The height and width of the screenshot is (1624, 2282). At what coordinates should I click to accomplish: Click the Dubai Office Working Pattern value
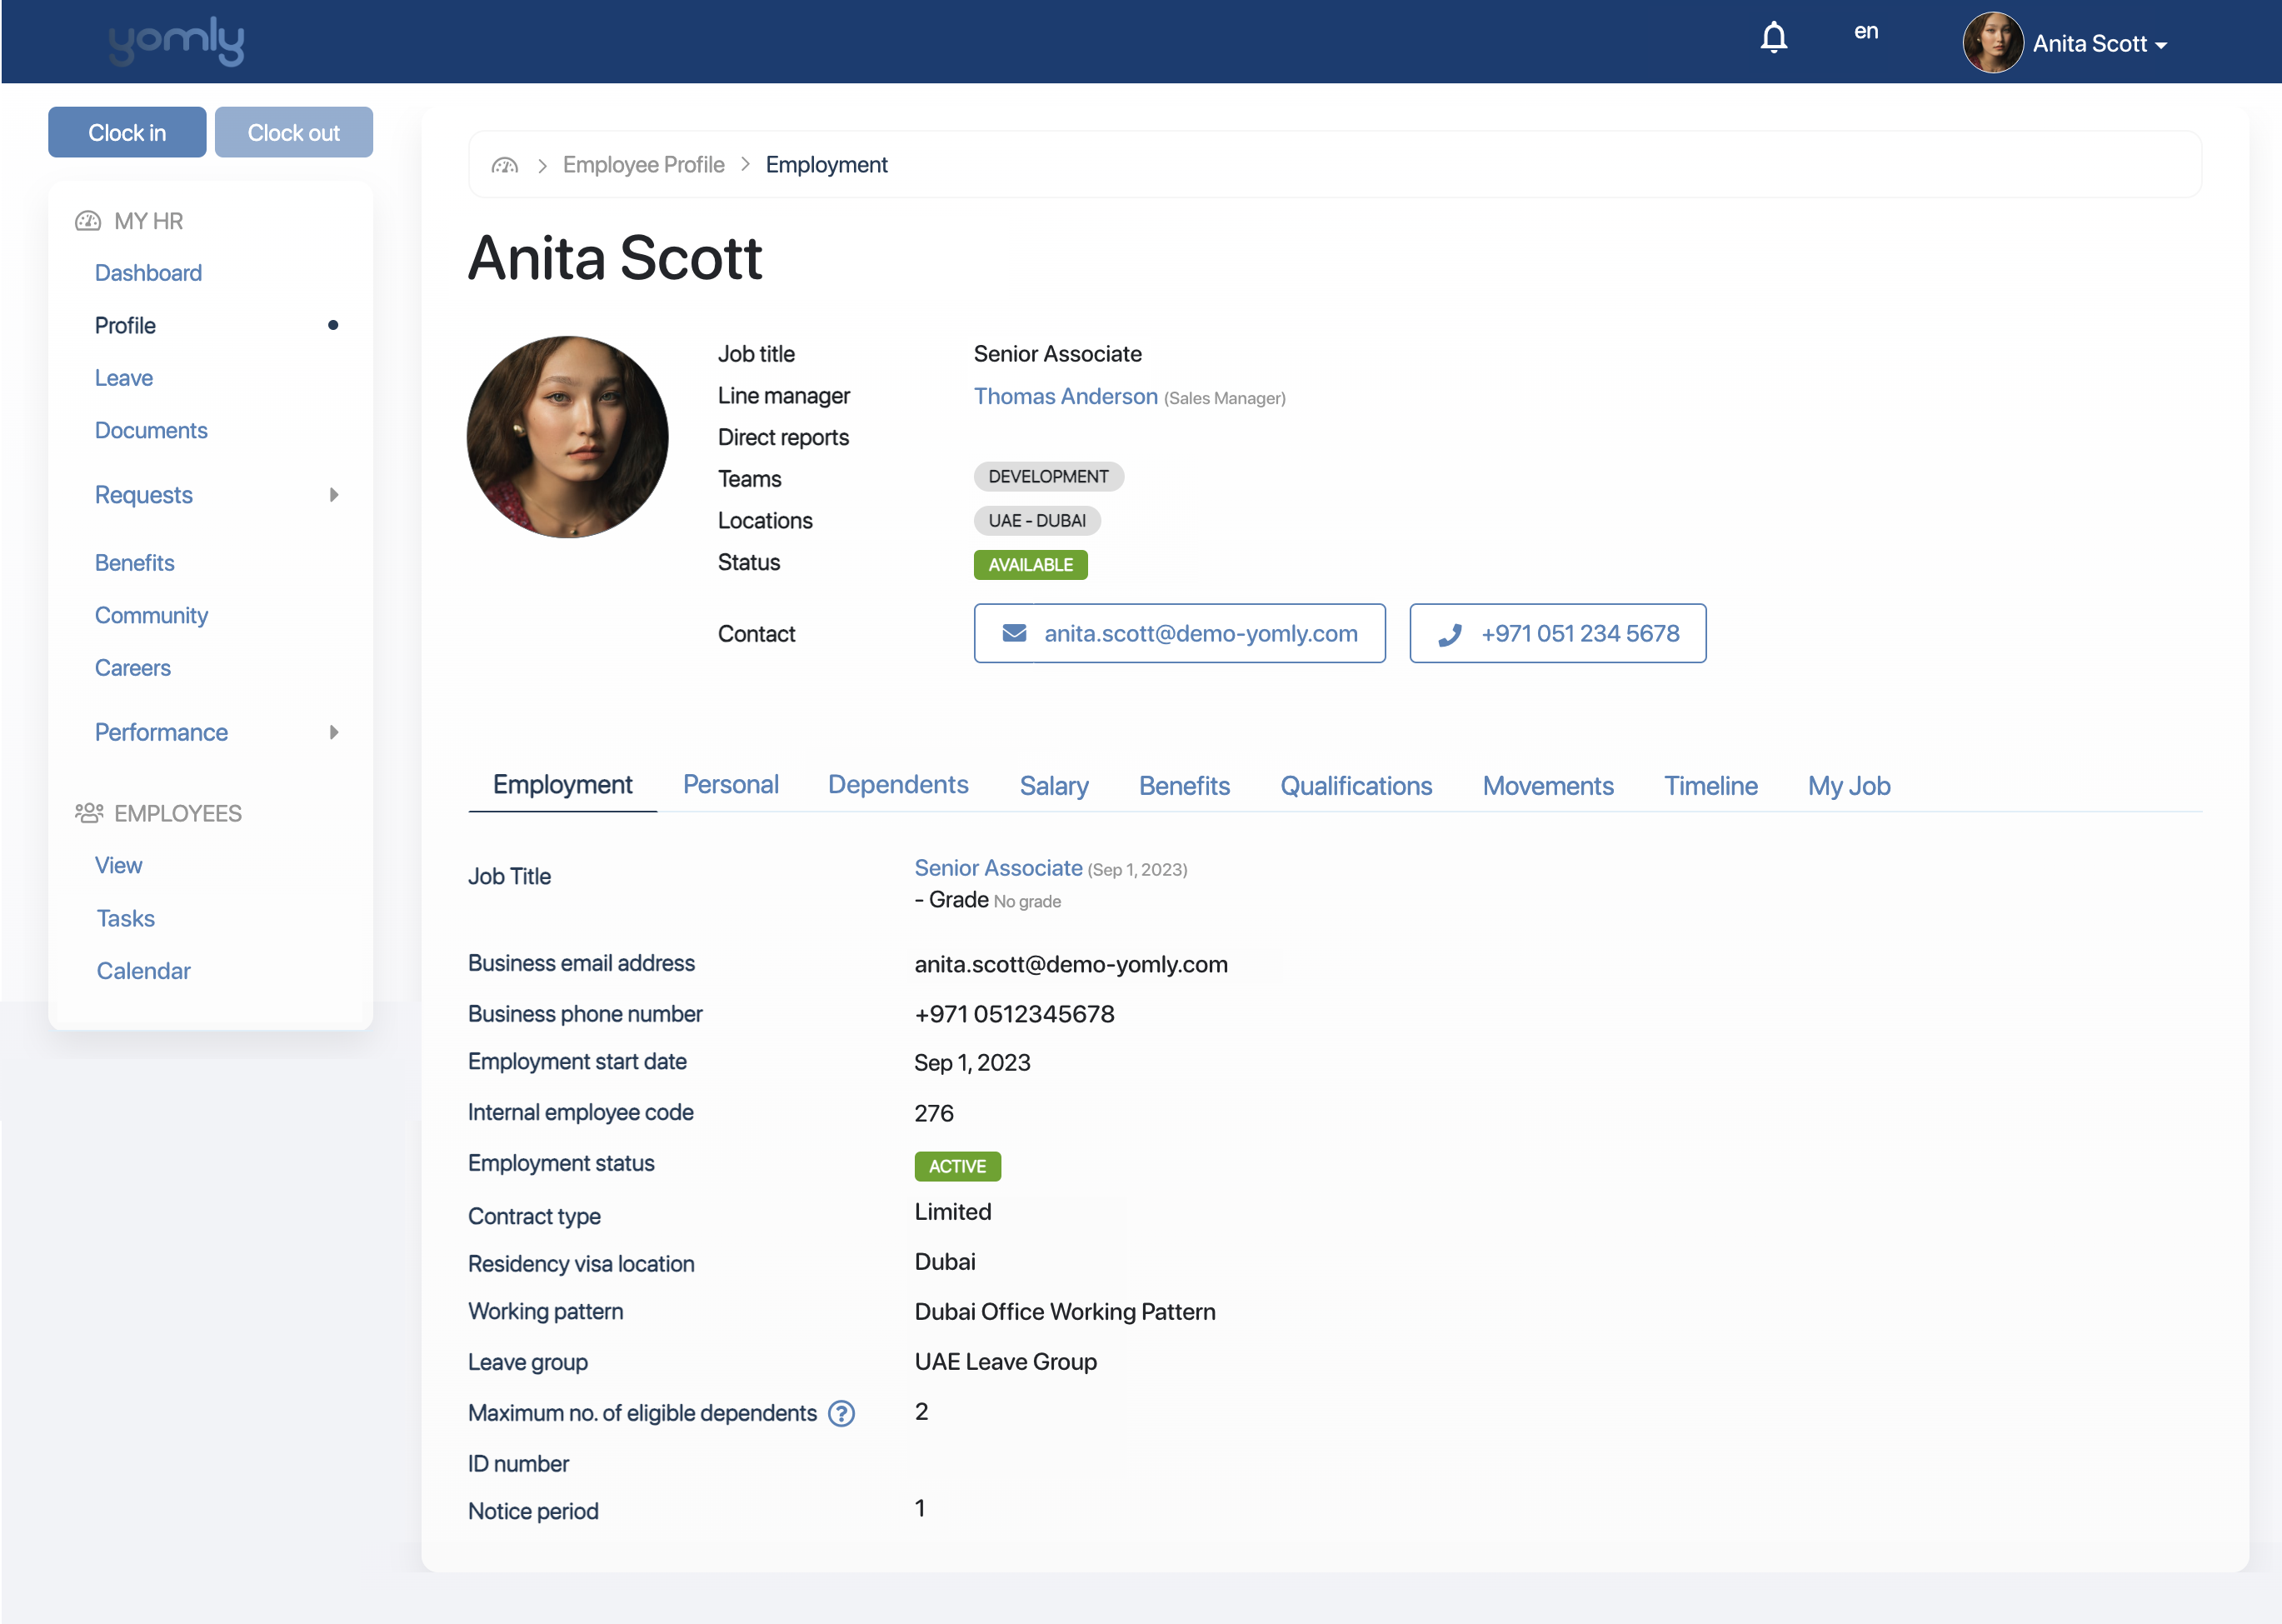1065,1311
